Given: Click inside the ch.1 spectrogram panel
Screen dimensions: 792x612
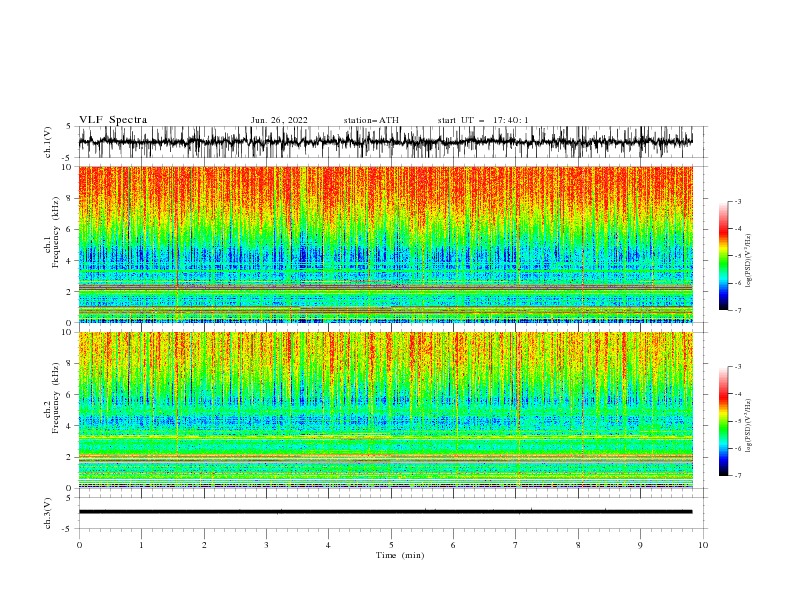Looking at the screenshot, I should (385, 244).
